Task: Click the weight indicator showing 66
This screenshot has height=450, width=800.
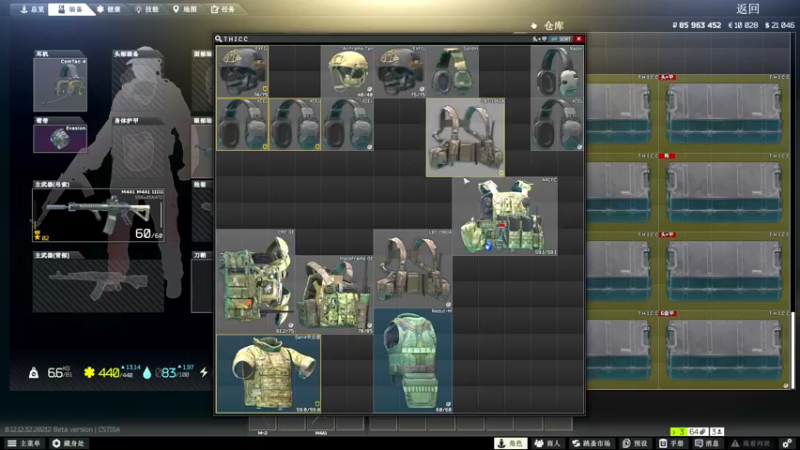Action: pyautogui.click(x=52, y=372)
